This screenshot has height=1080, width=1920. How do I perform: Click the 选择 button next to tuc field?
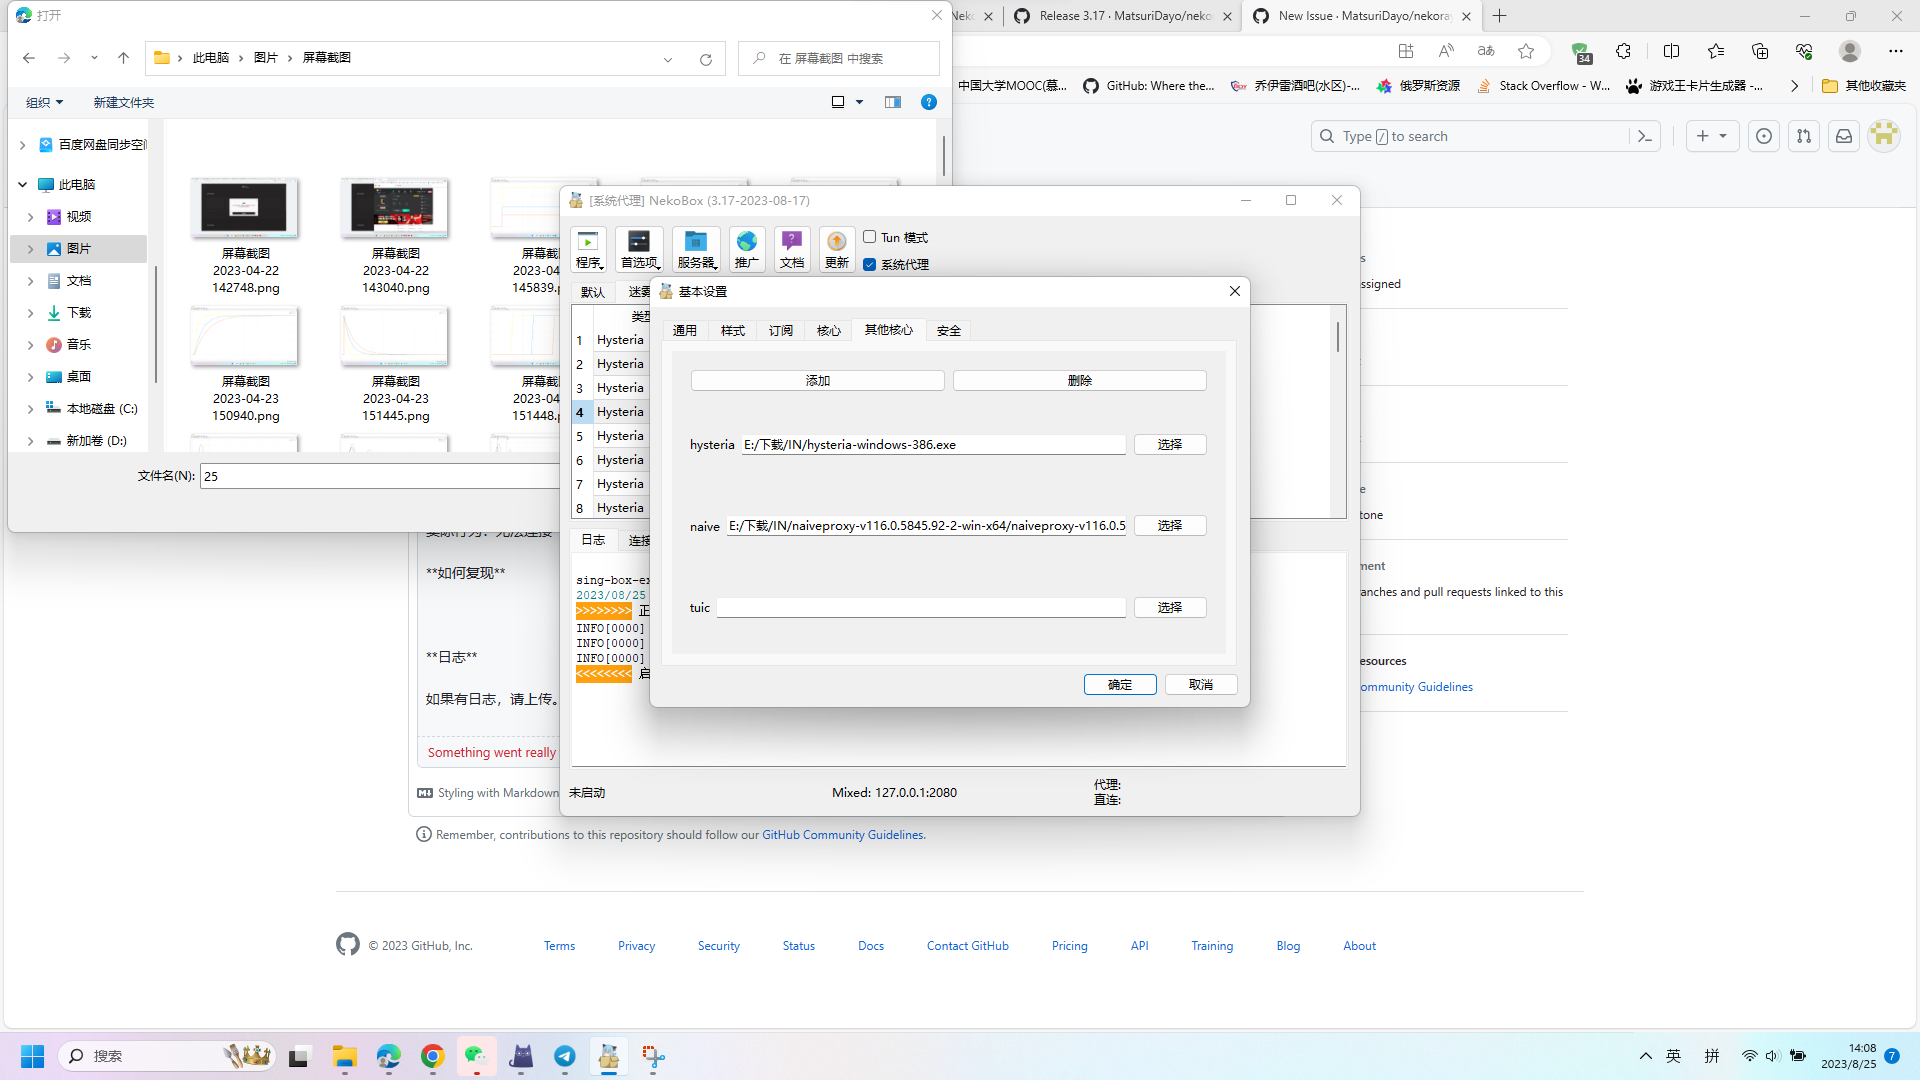(x=1169, y=607)
